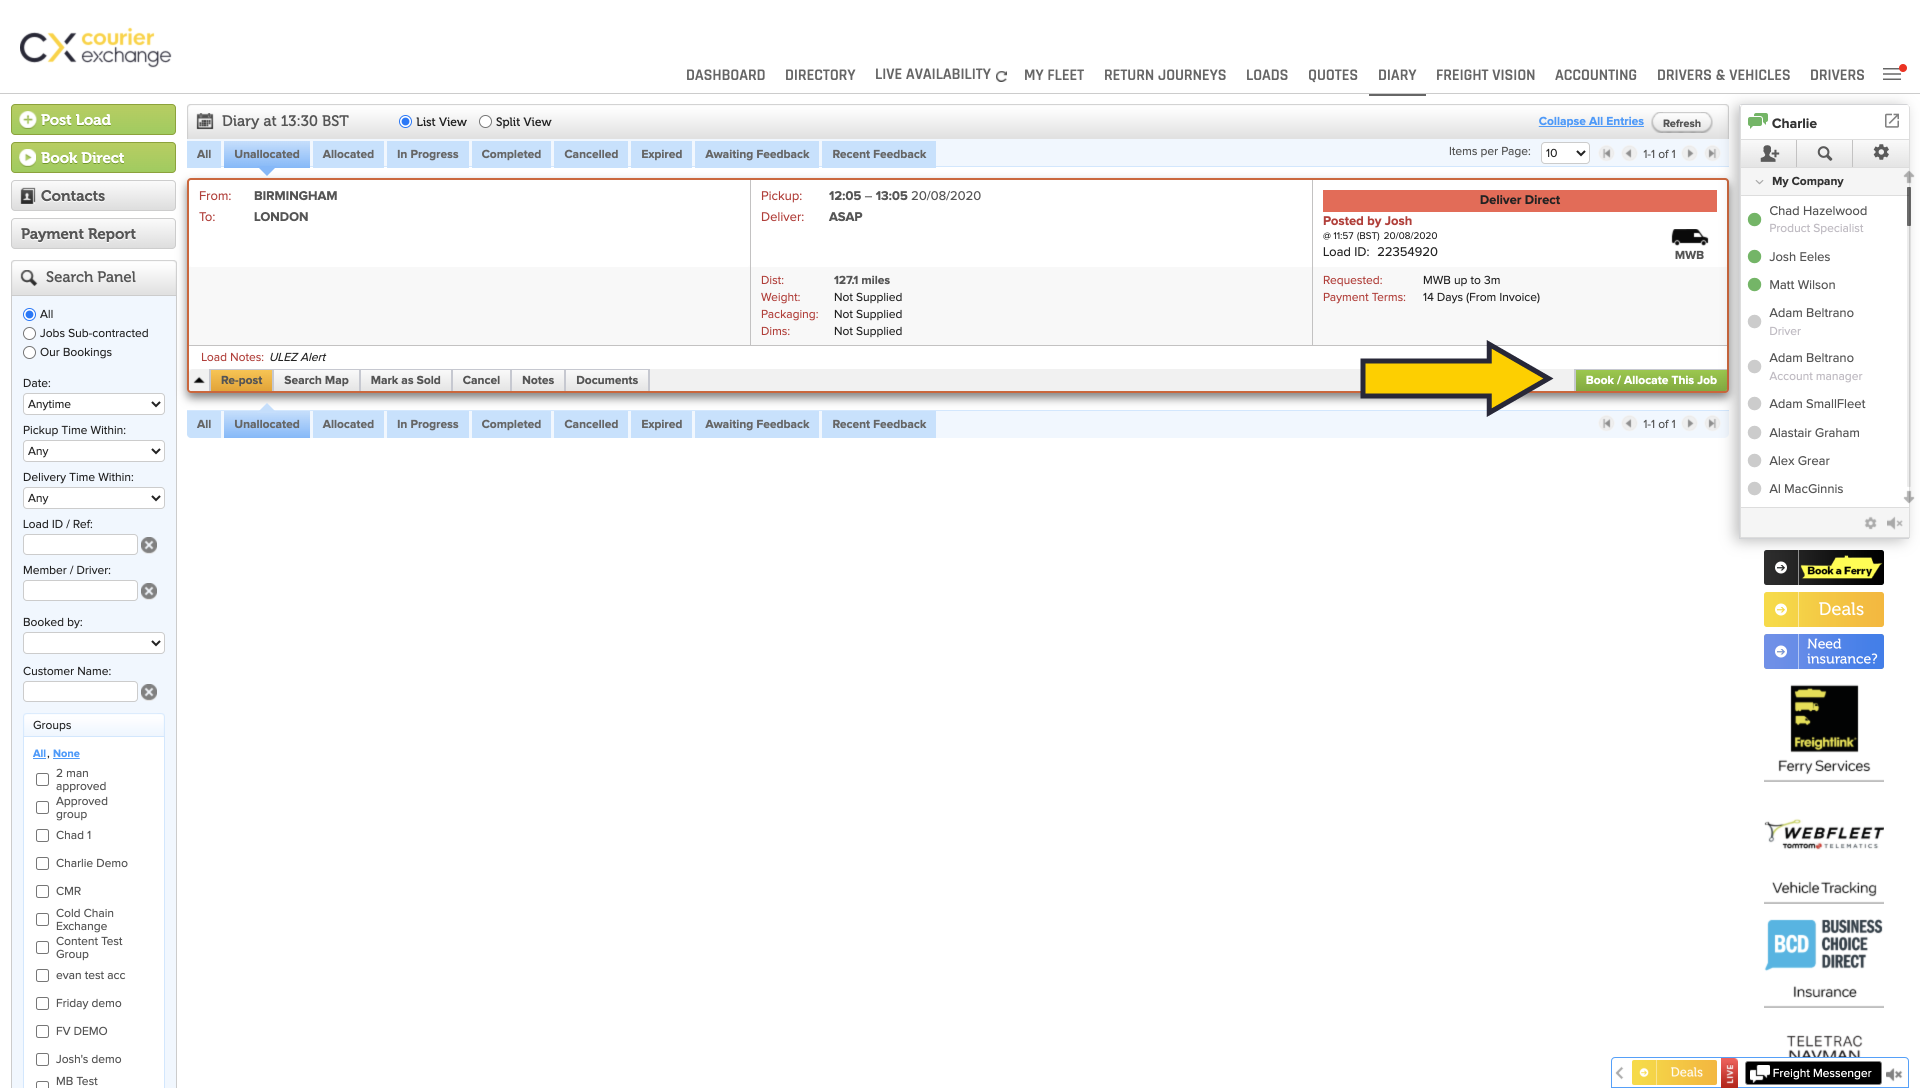The width and height of the screenshot is (1920, 1088).
Task: Click Book / Allocate This Job button
Action: click(x=1650, y=380)
